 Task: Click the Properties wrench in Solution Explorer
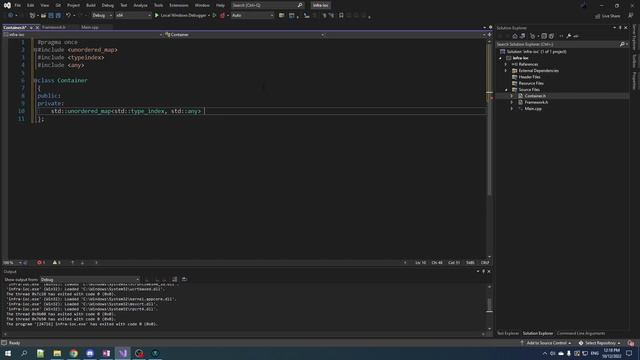point(569,36)
